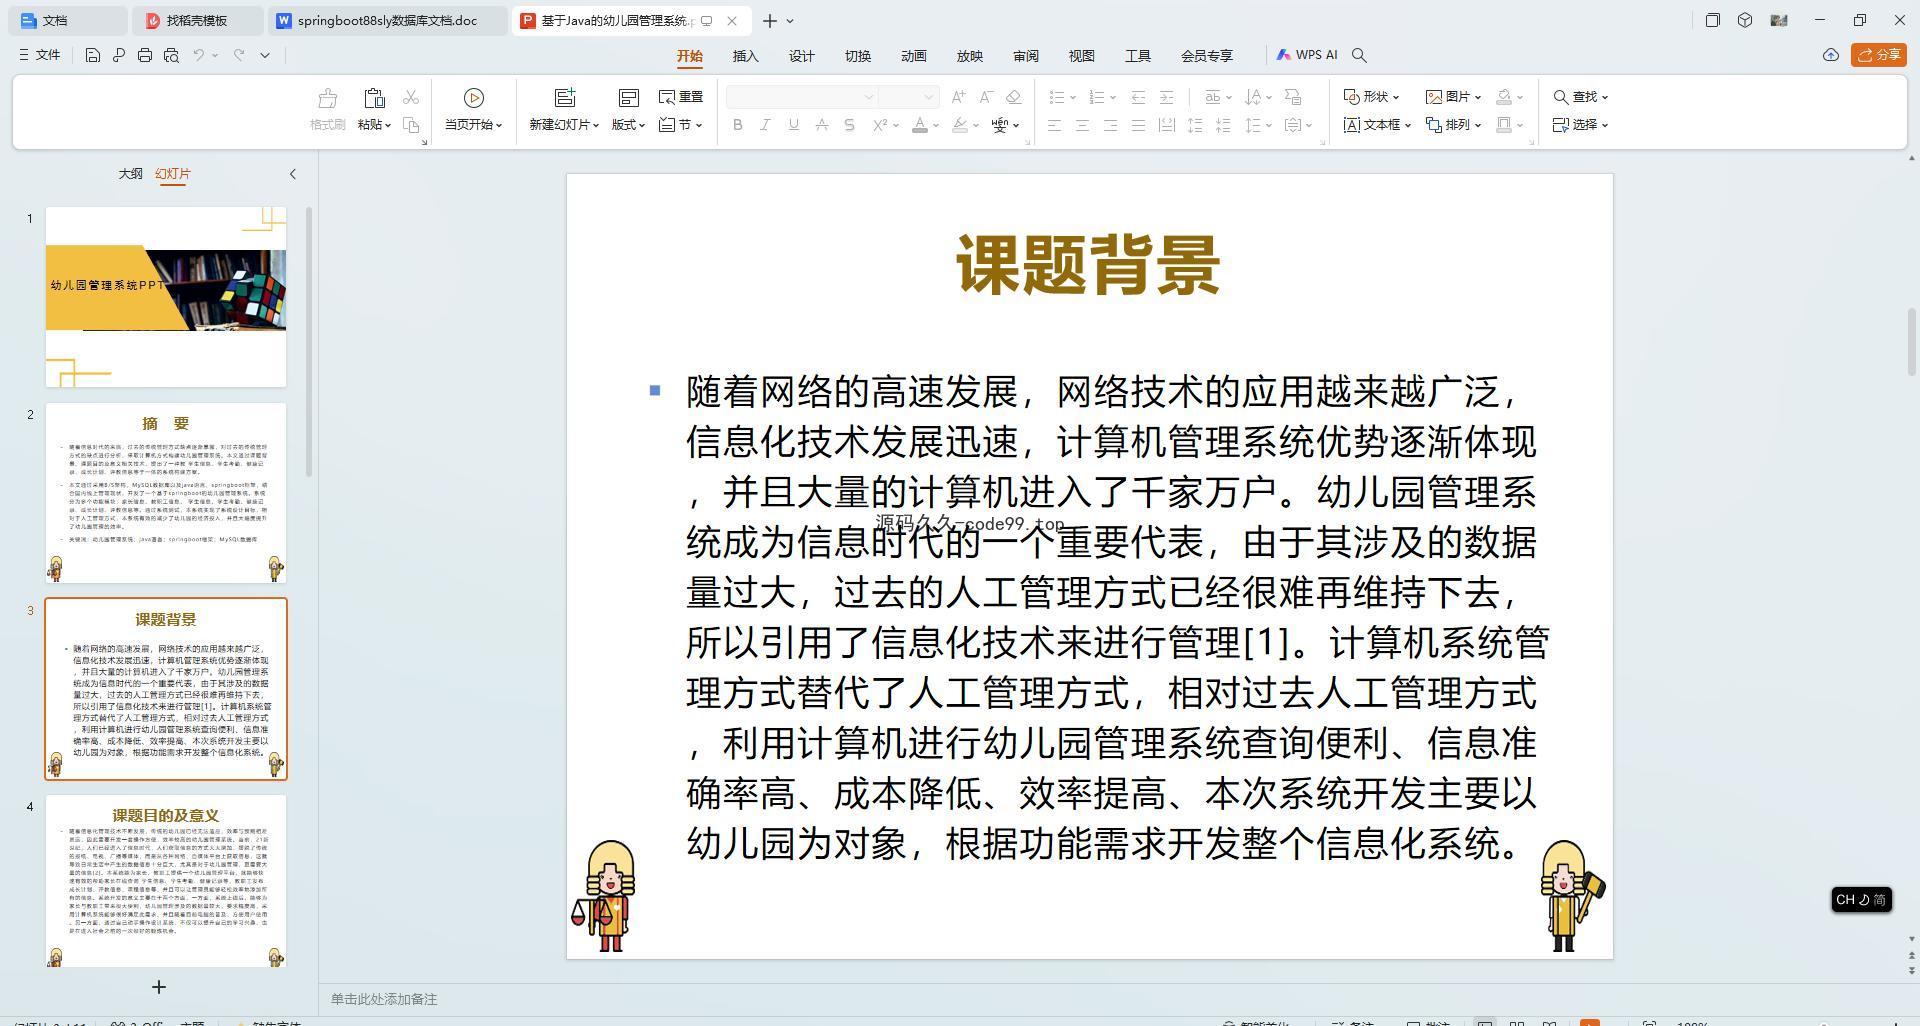Open the 形状 shapes dropdown
The image size is (1920, 1026).
(x=1371, y=97)
